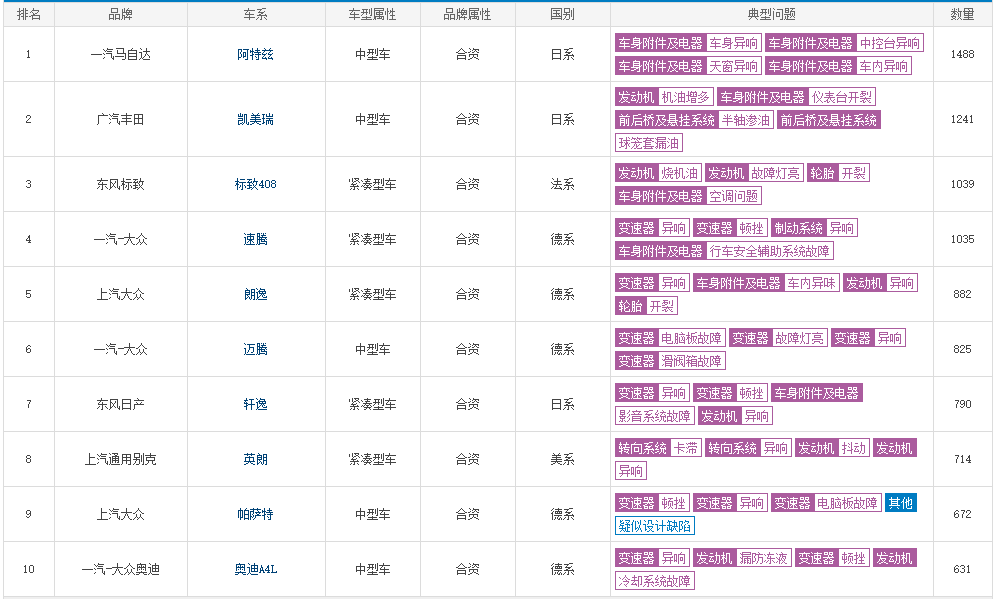Open the 标致408 car series link
This screenshot has width=995, height=599.
point(254,184)
